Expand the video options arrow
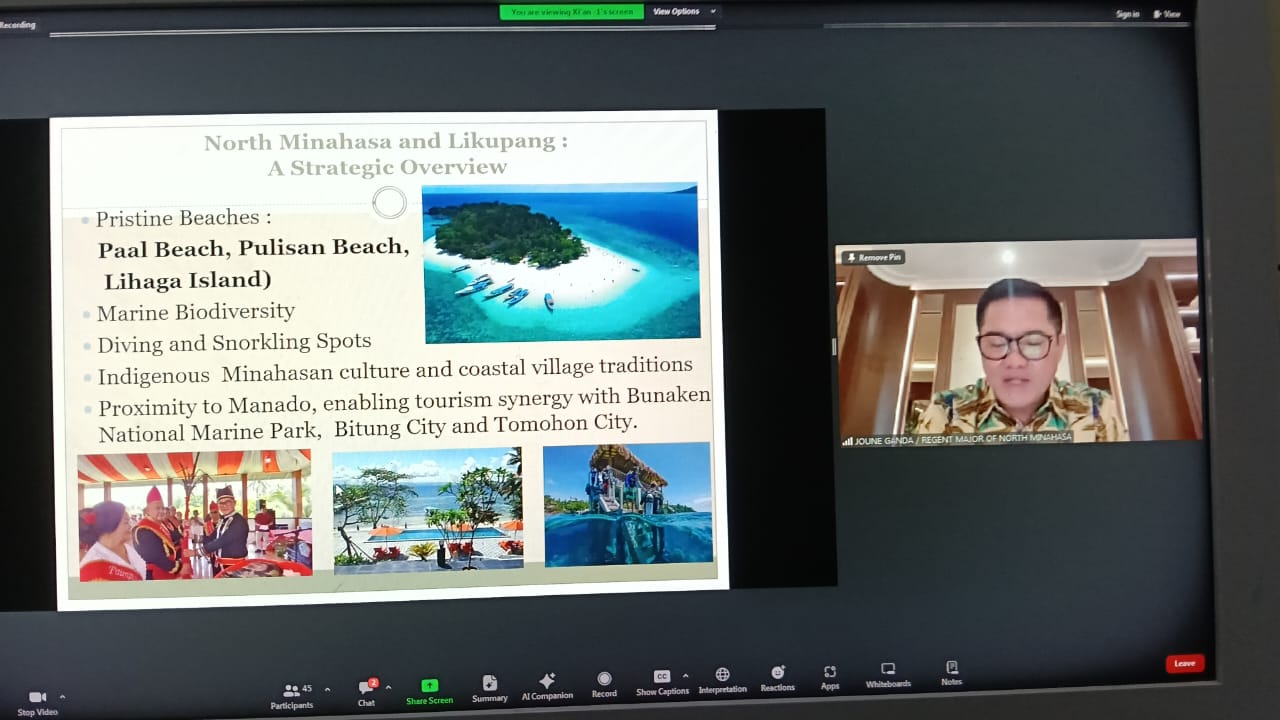Viewport: 1280px width, 720px height. 62,697
